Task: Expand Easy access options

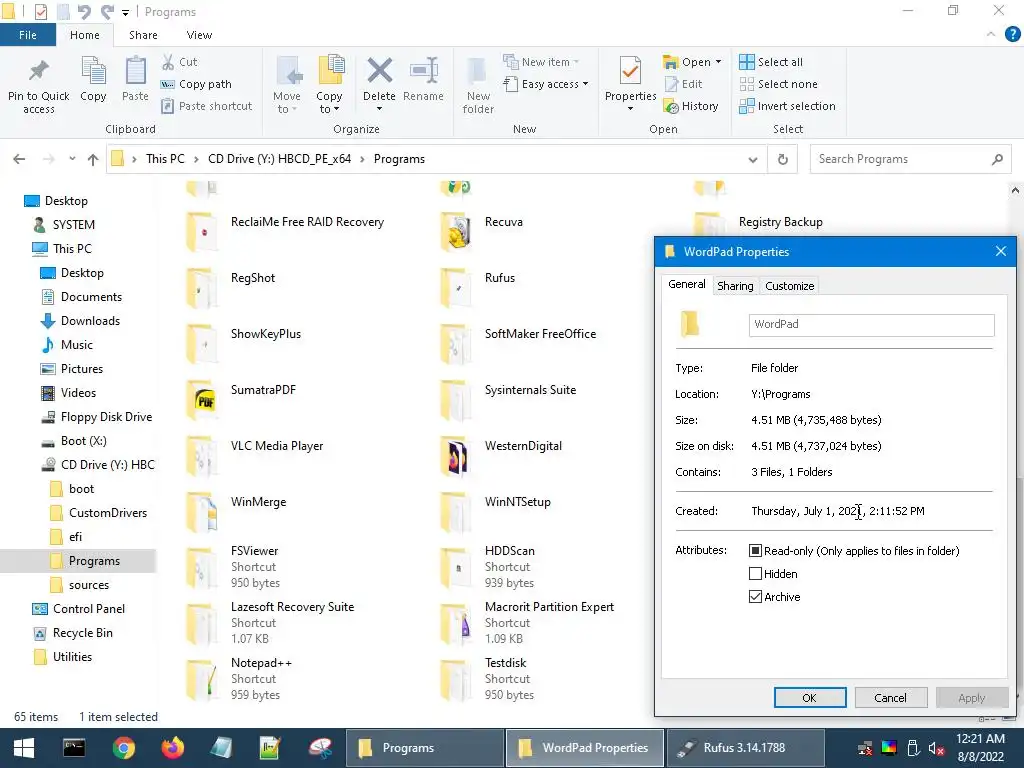Action: point(546,84)
